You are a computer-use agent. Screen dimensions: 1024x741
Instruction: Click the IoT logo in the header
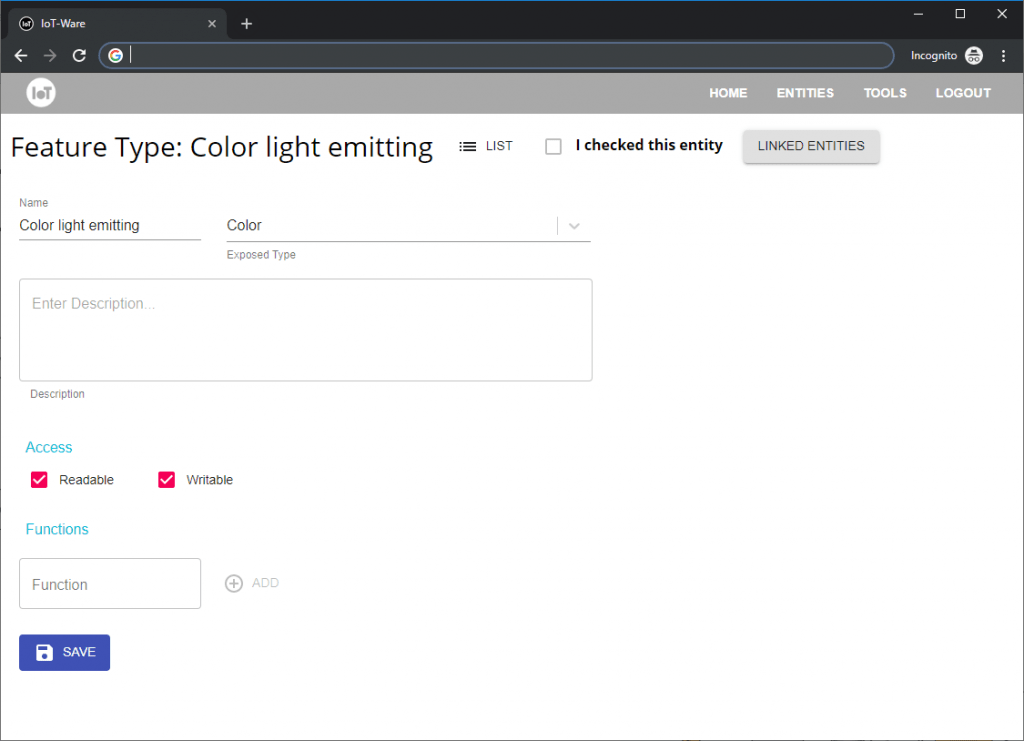point(40,93)
